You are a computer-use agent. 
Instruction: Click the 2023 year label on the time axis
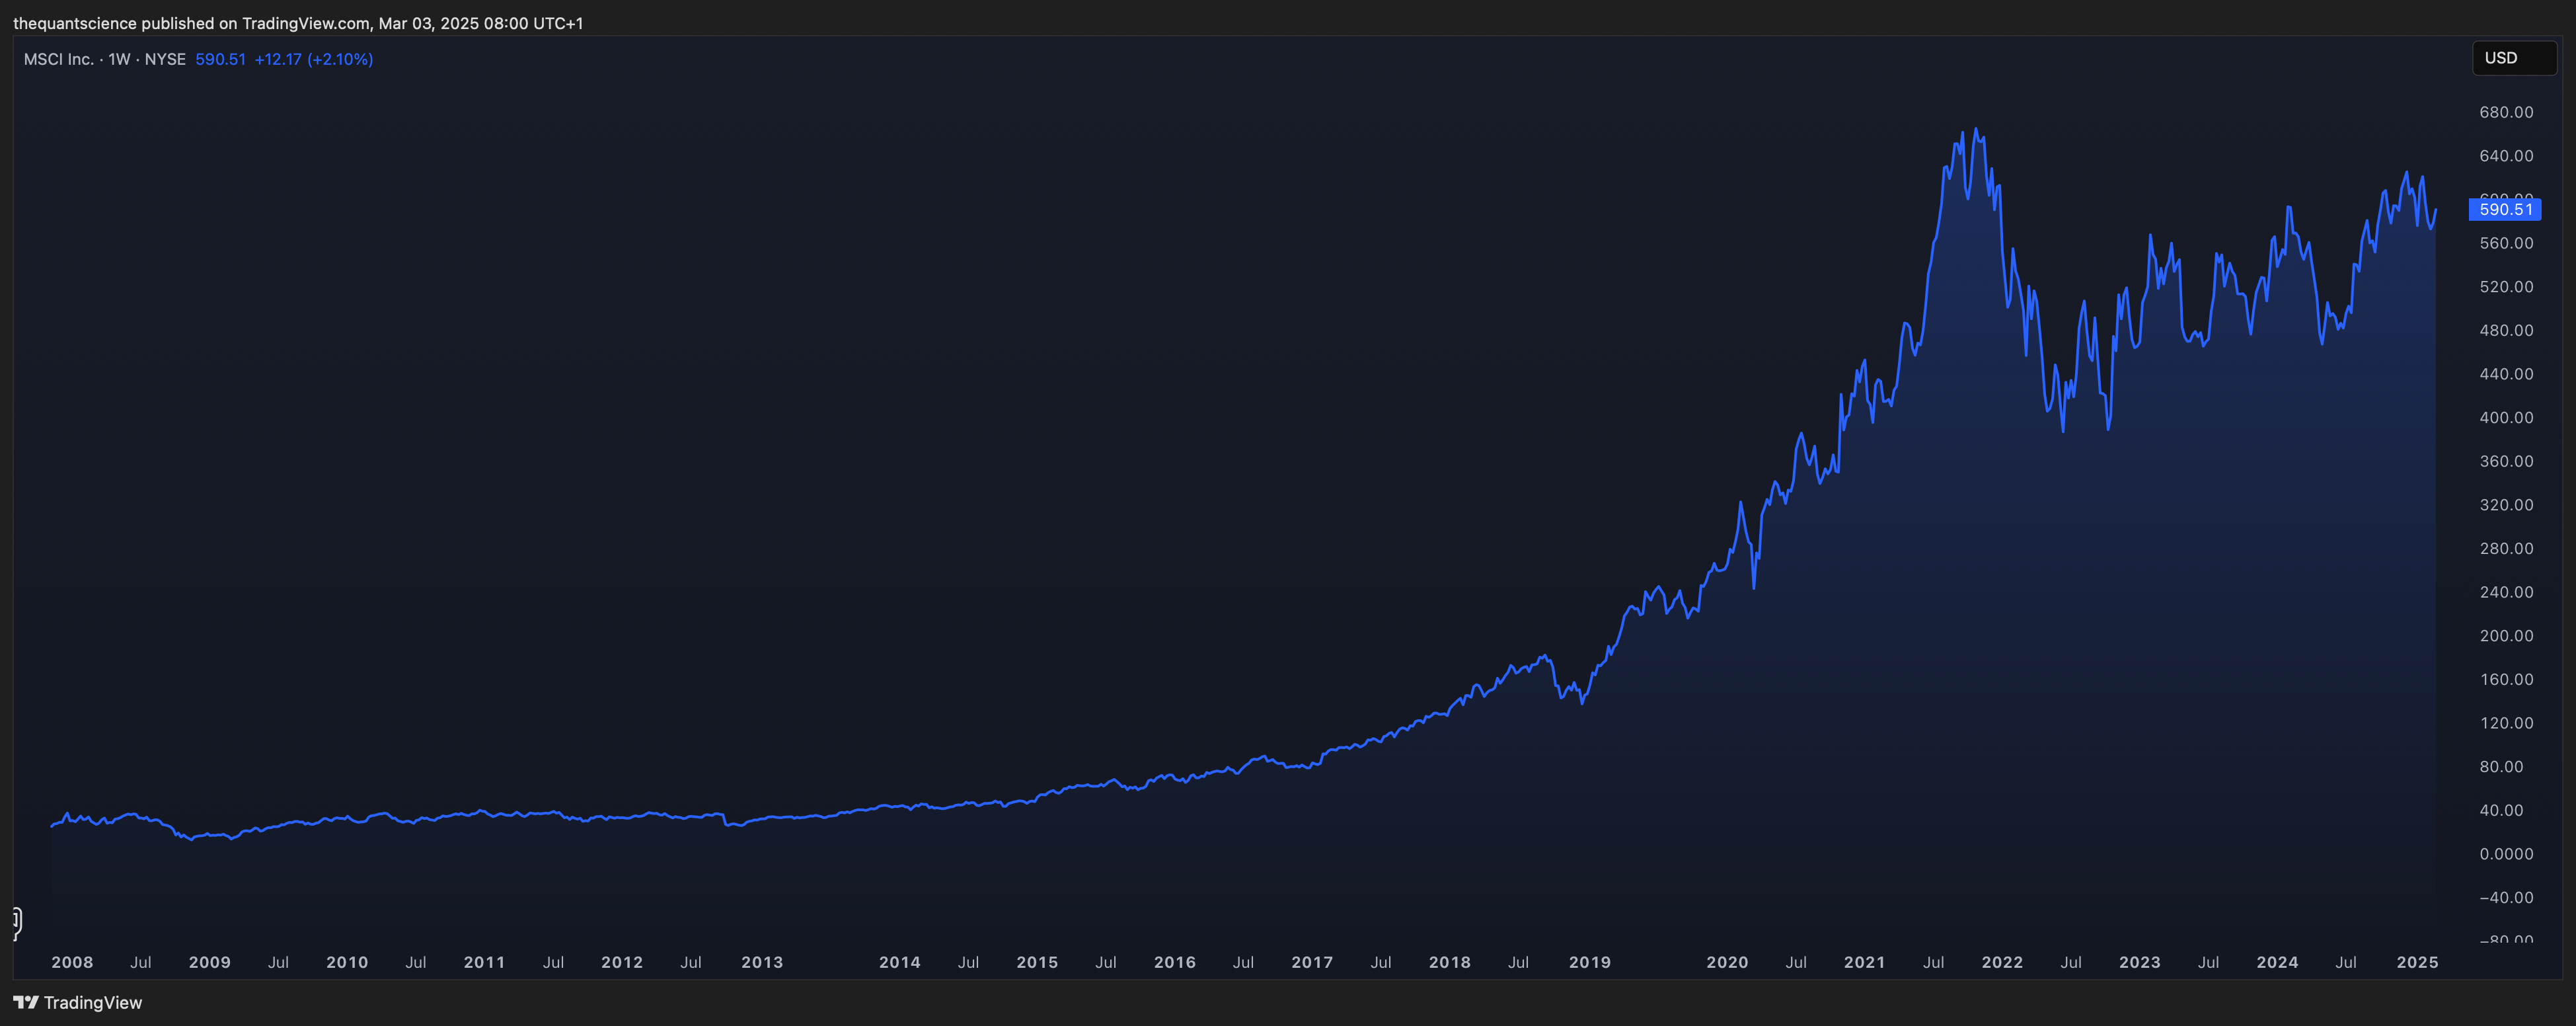pos(2140,962)
